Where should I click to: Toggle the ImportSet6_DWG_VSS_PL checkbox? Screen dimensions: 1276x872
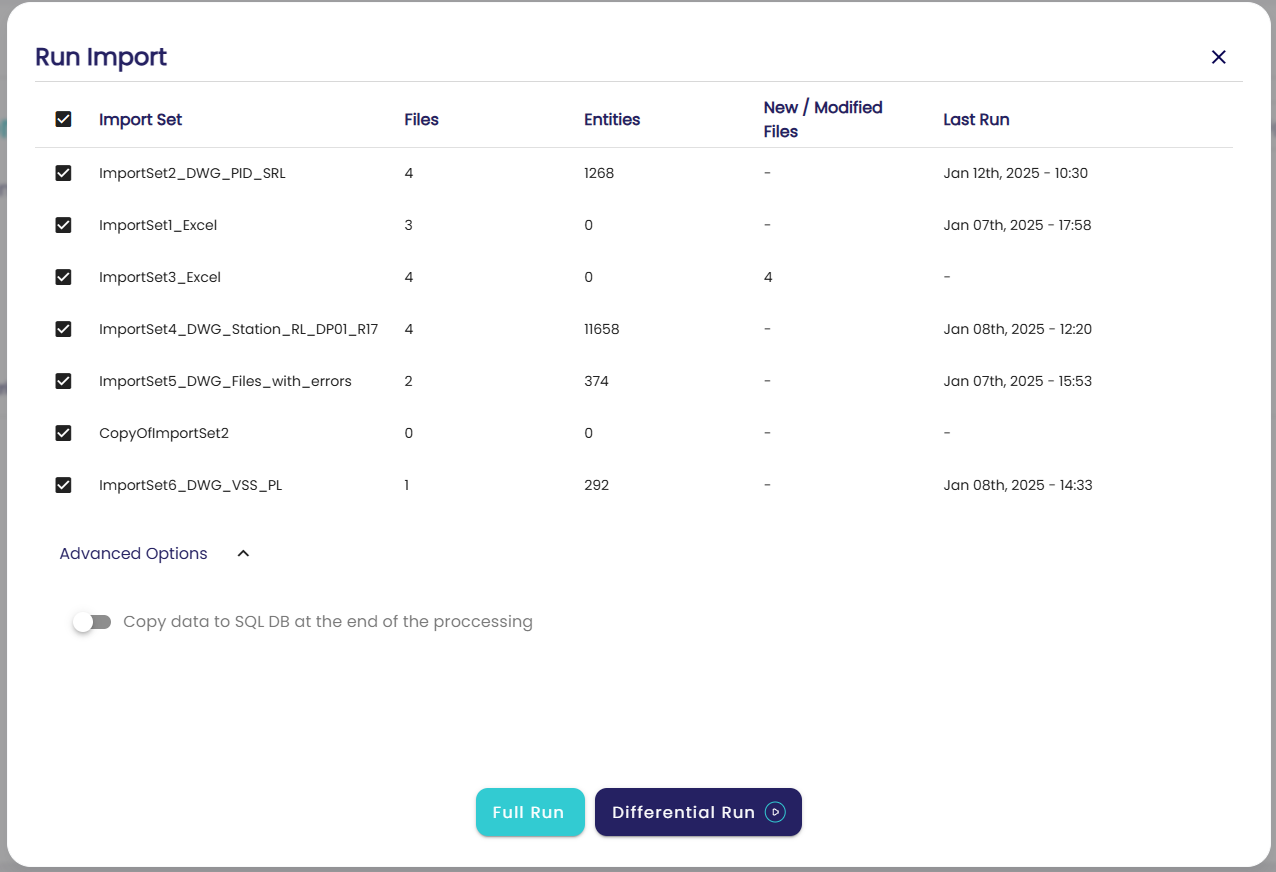pyautogui.click(x=63, y=485)
